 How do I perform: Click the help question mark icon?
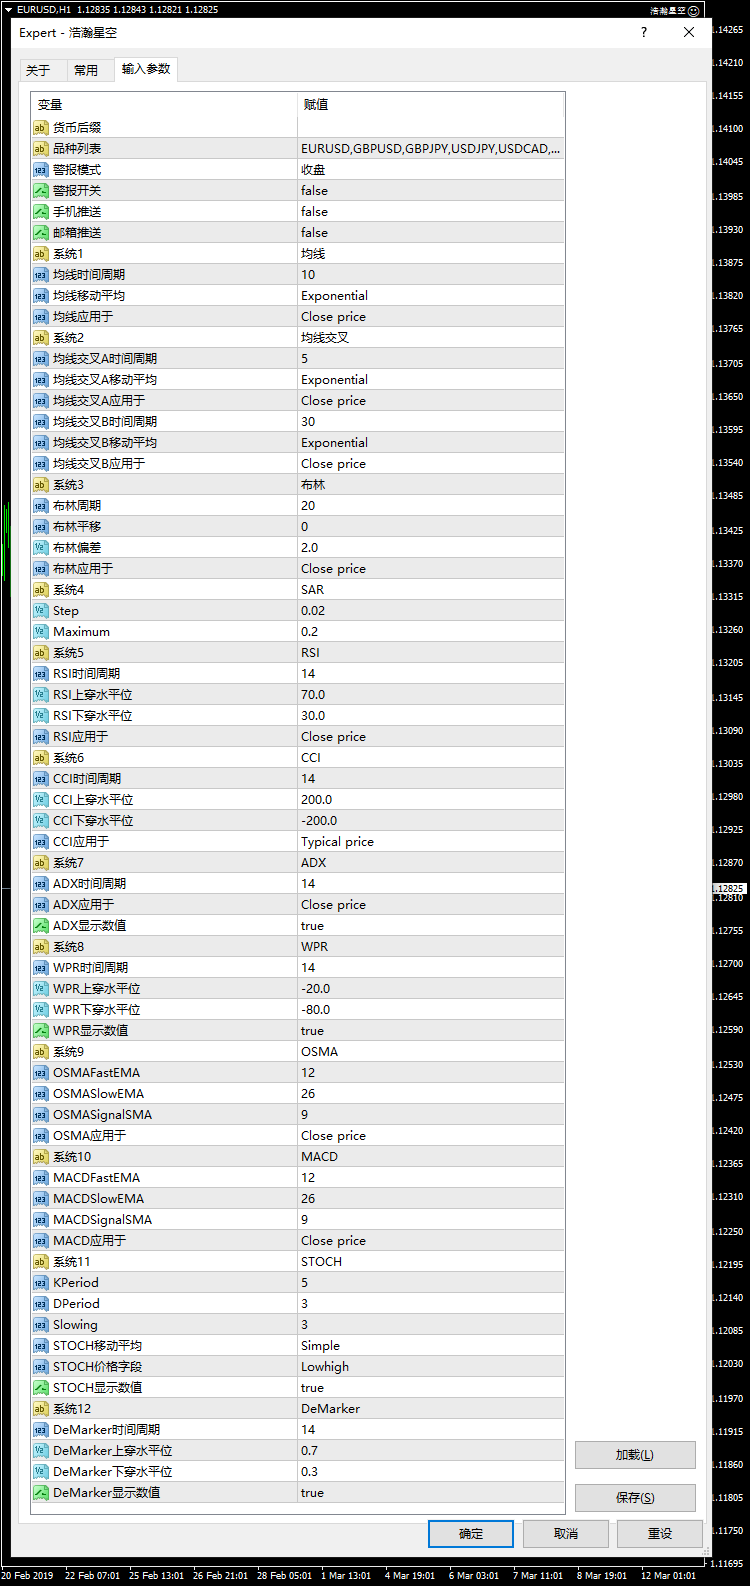click(x=644, y=32)
